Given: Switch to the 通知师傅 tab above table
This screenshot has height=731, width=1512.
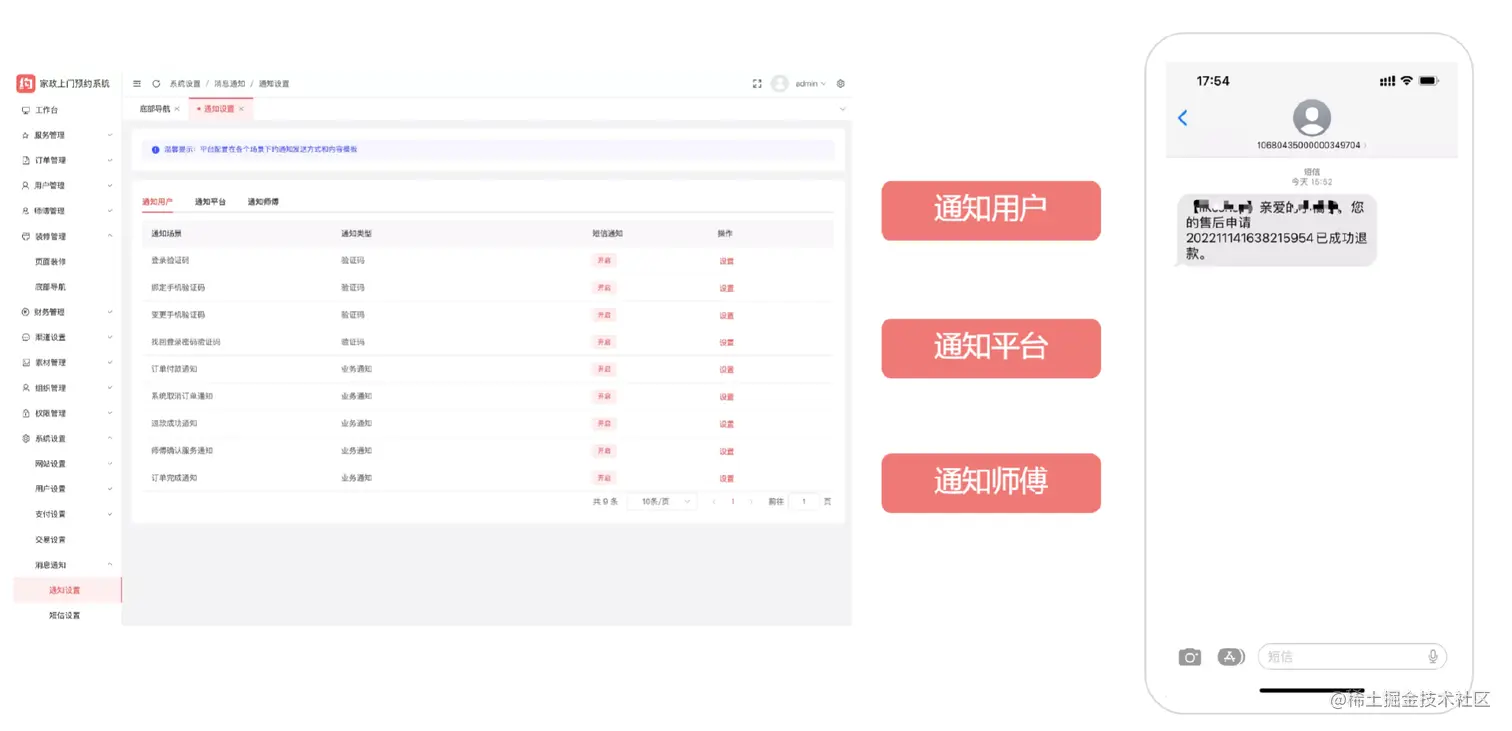Looking at the screenshot, I should pyautogui.click(x=263, y=202).
